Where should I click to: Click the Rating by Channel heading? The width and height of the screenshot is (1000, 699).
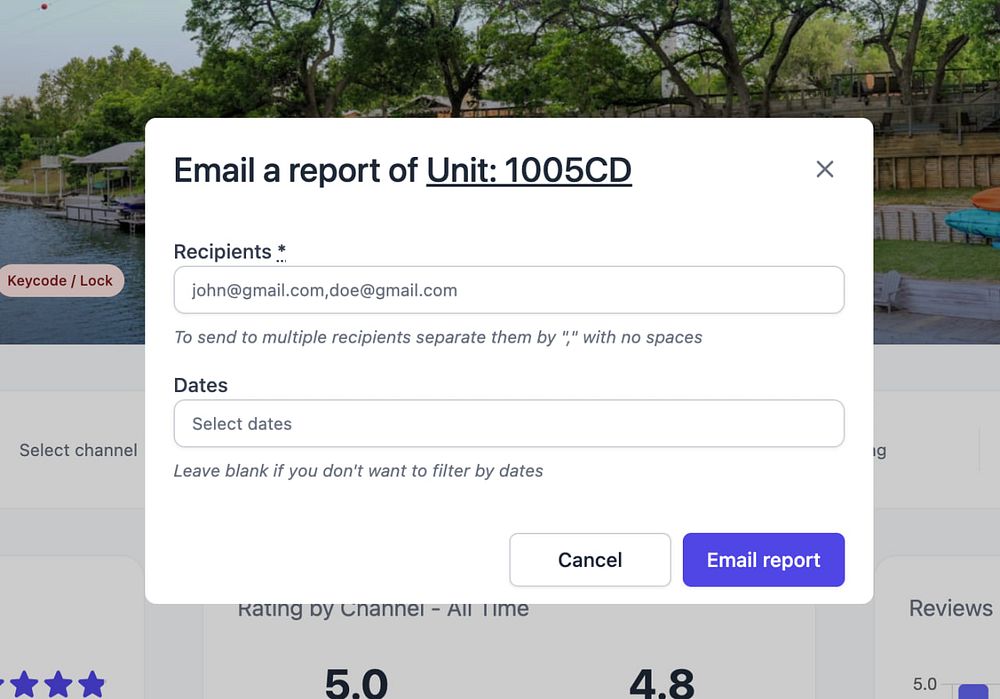pyautogui.click(x=383, y=609)
